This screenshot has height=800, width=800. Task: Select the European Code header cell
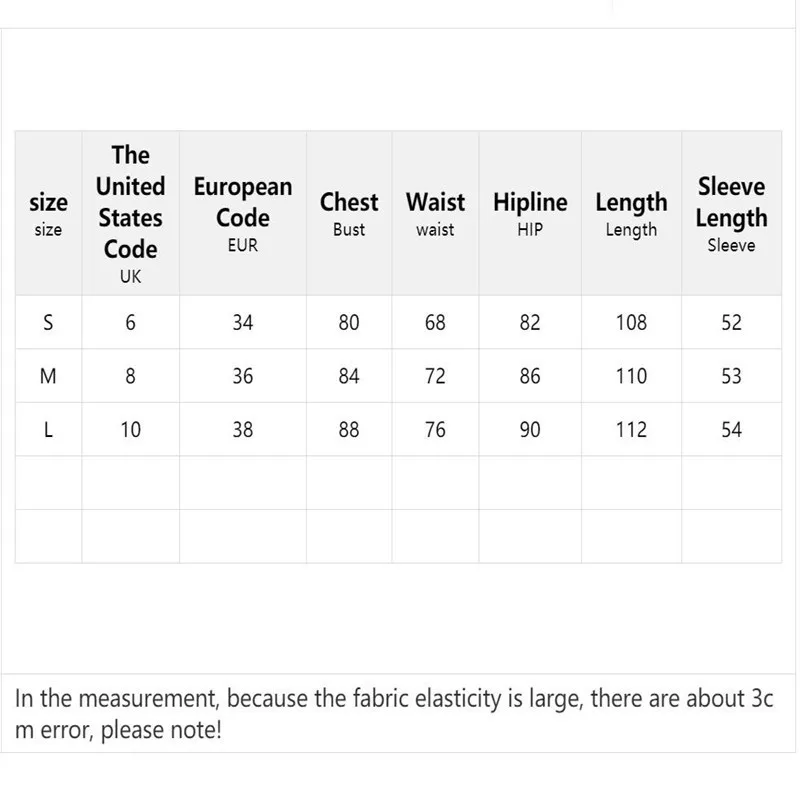pyautogui.click(x=243, y=213)
